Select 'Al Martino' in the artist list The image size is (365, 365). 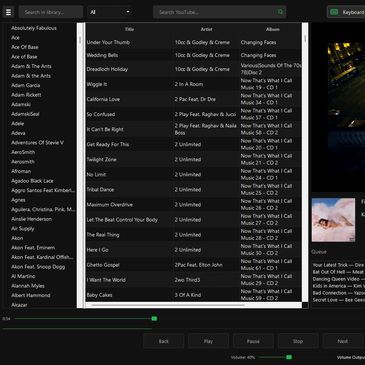23,276
